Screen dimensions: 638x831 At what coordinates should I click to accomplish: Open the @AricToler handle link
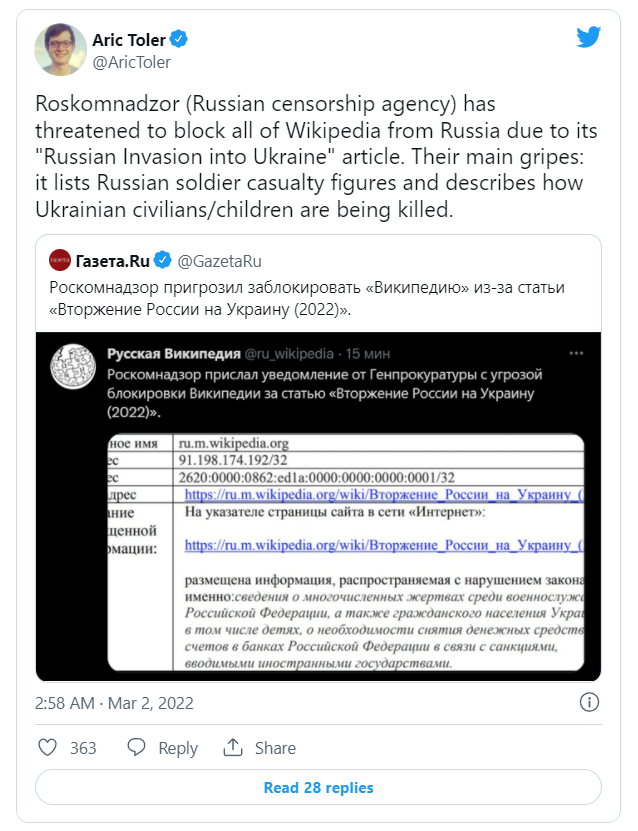pos(131,62)
